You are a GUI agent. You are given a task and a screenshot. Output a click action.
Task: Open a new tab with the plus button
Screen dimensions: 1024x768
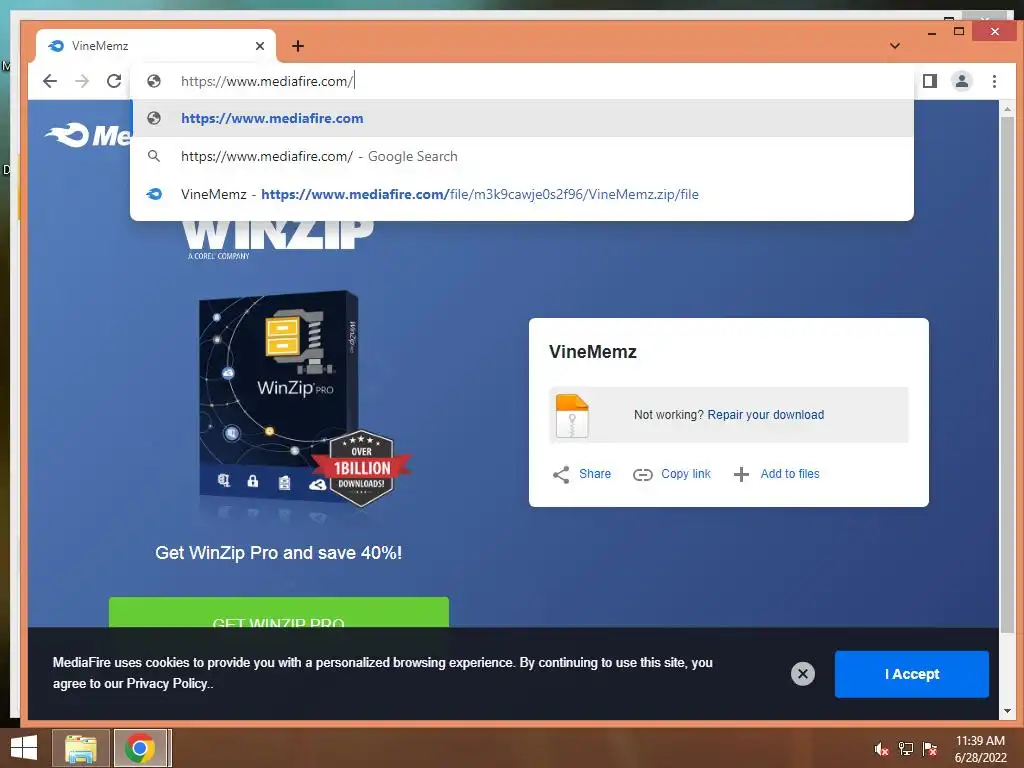point(298,46)
